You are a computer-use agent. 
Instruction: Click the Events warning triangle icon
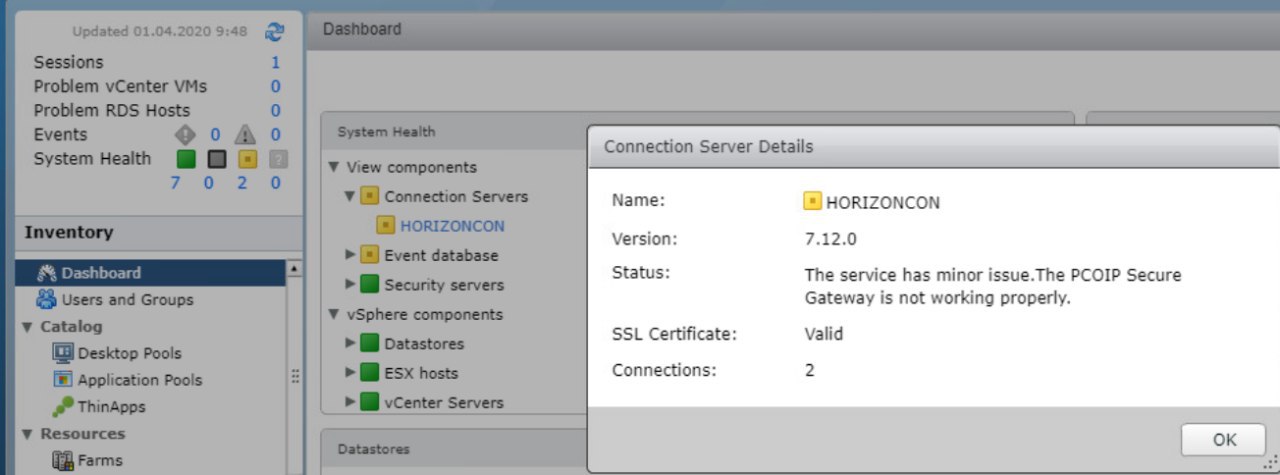pyautogui.click(x=245, y=134)
